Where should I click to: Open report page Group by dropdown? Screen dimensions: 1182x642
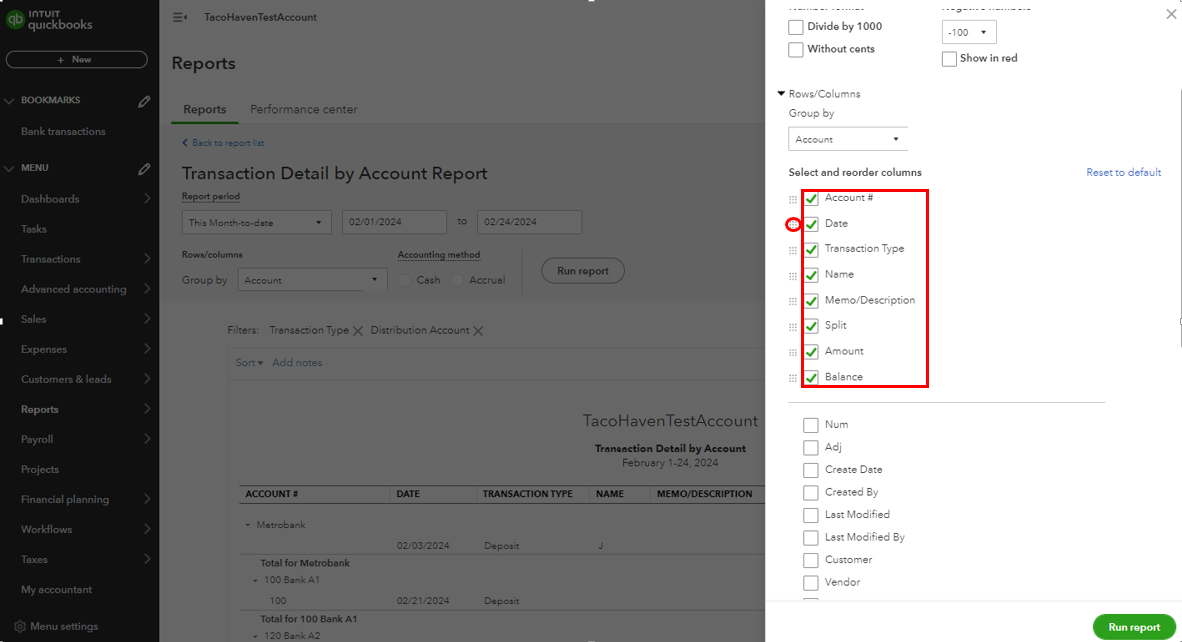pyautogui.click(x=312, y=280)
